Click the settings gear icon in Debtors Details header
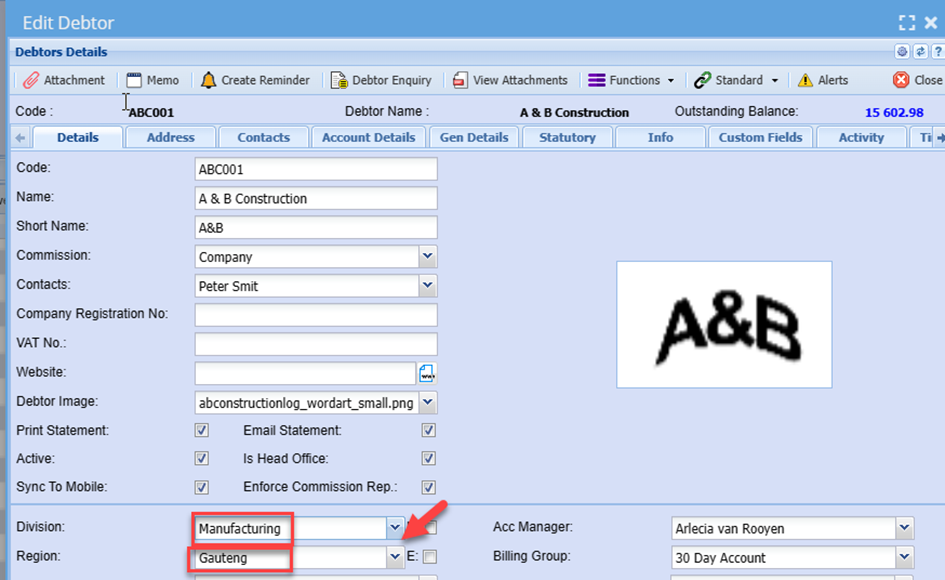The image size is (945, 580). pos(902,52)
